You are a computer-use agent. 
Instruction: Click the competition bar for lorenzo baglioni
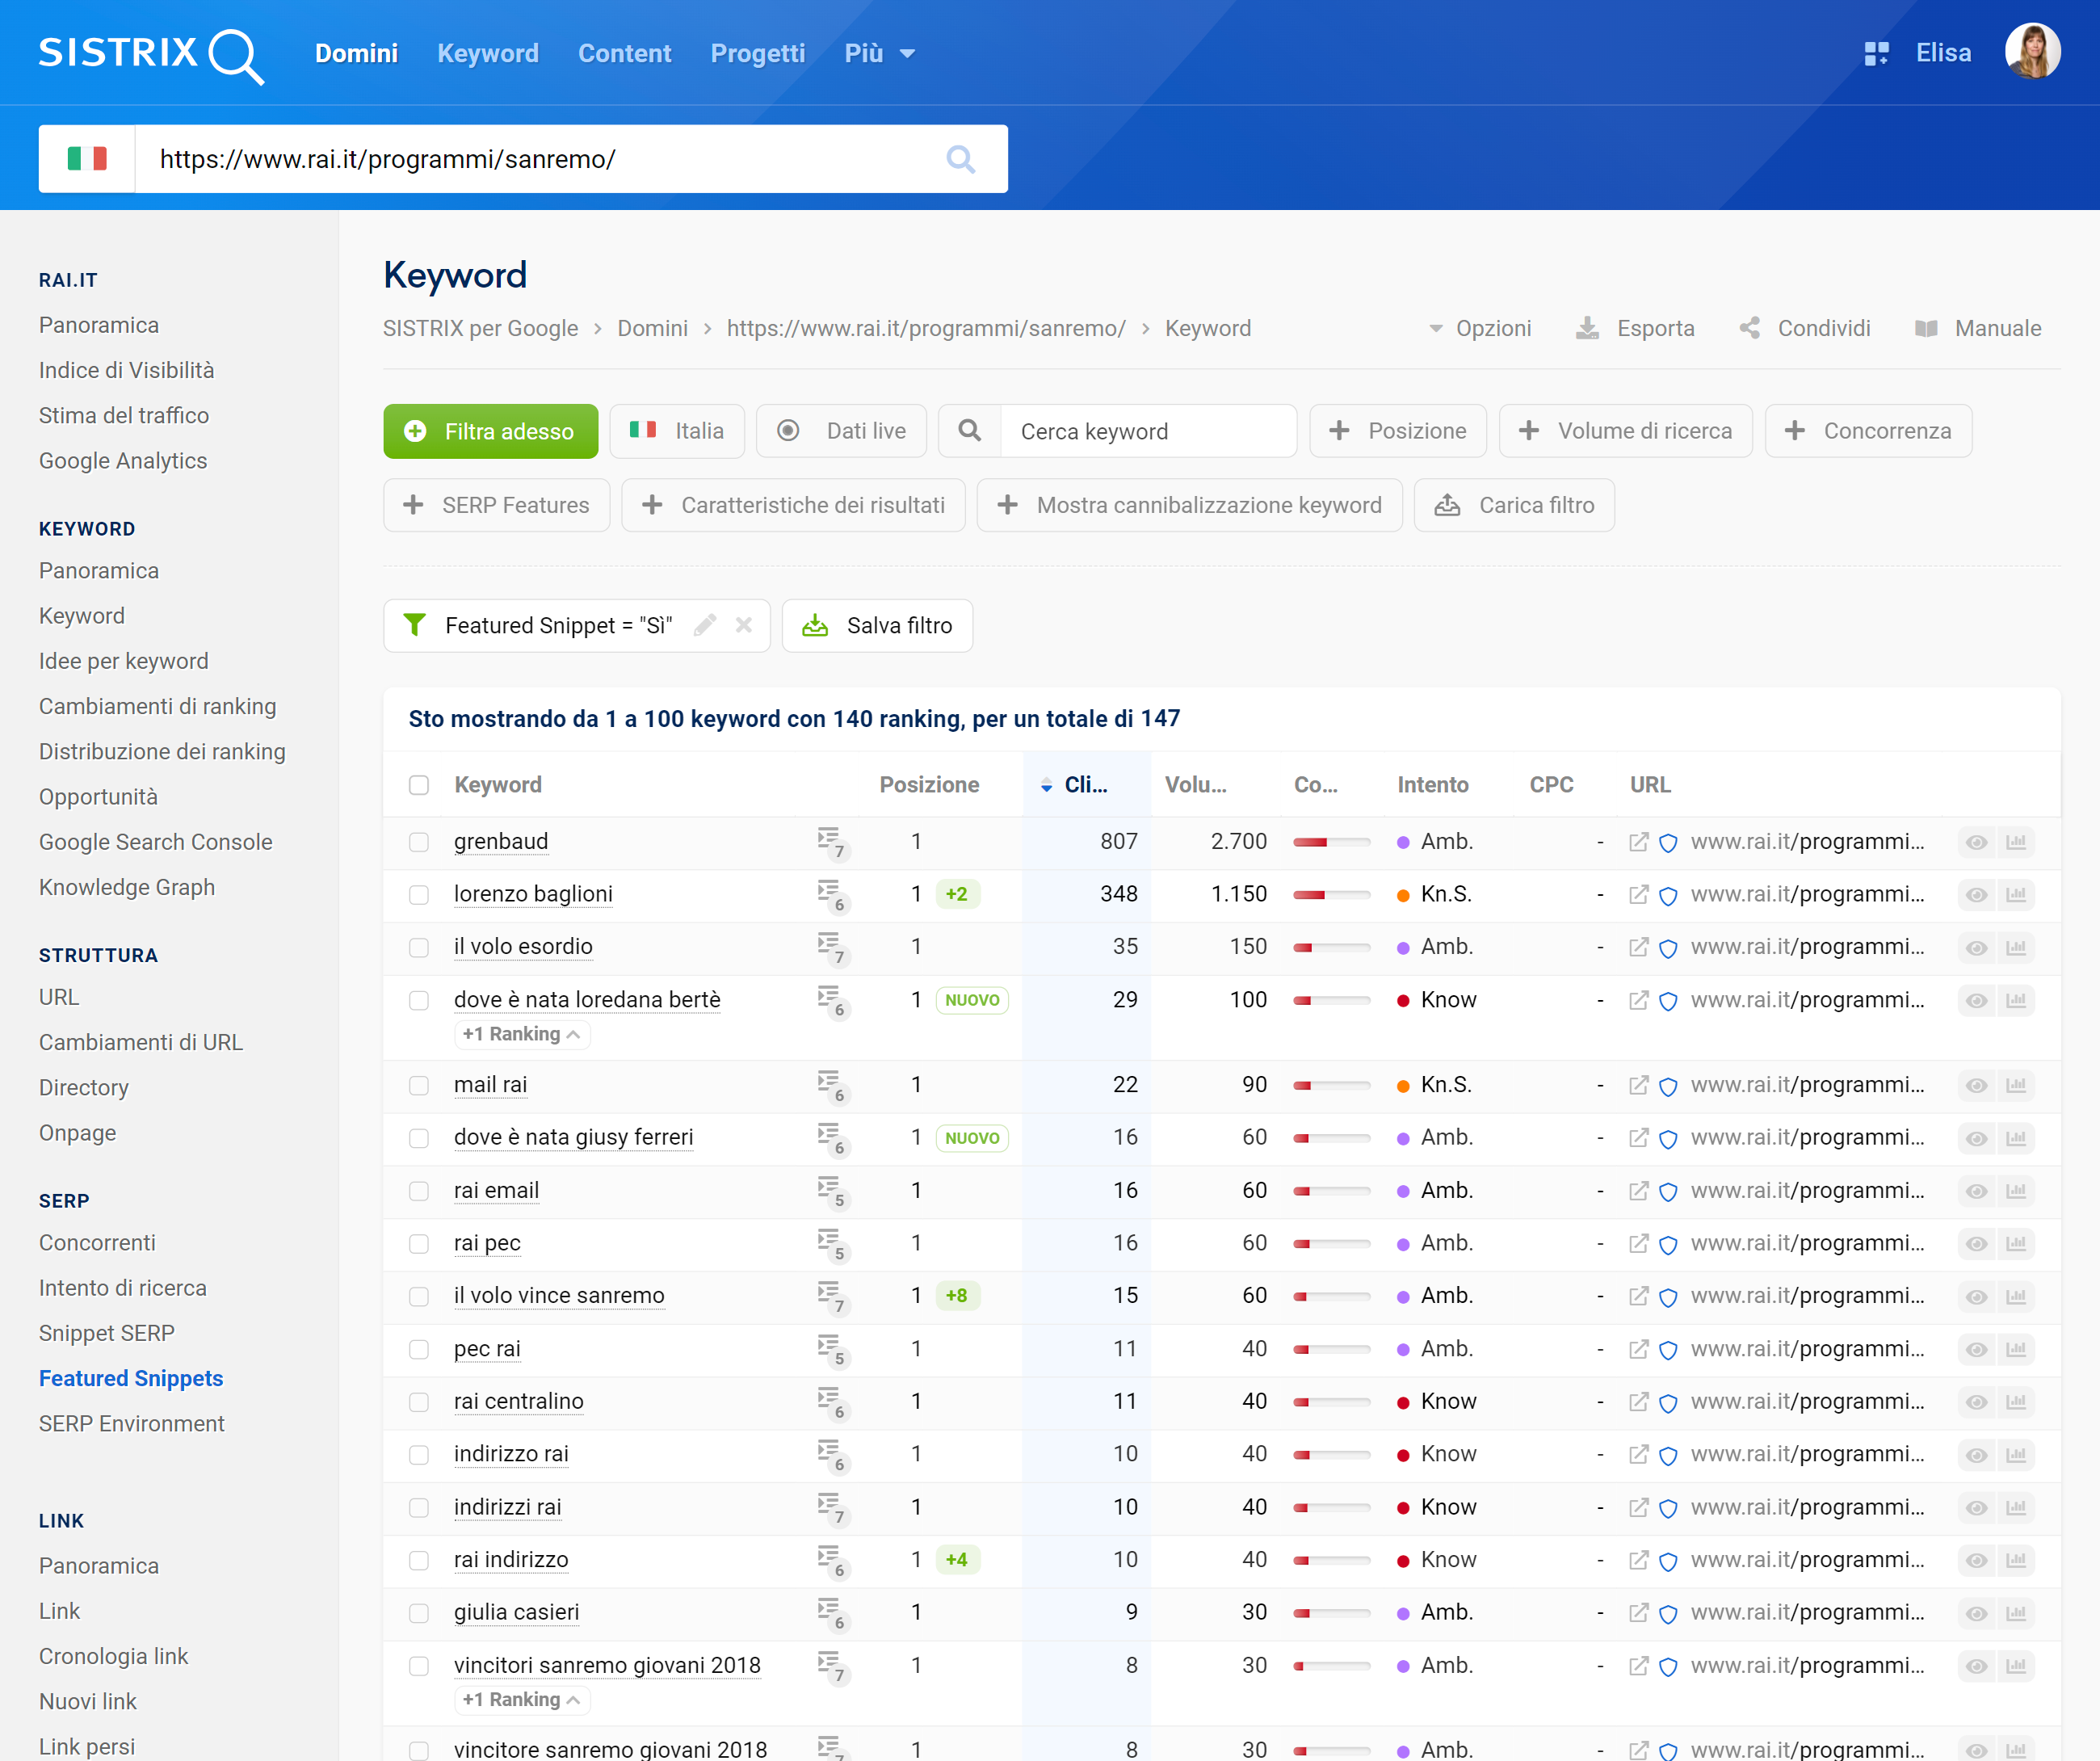[x=1331, y=895]
